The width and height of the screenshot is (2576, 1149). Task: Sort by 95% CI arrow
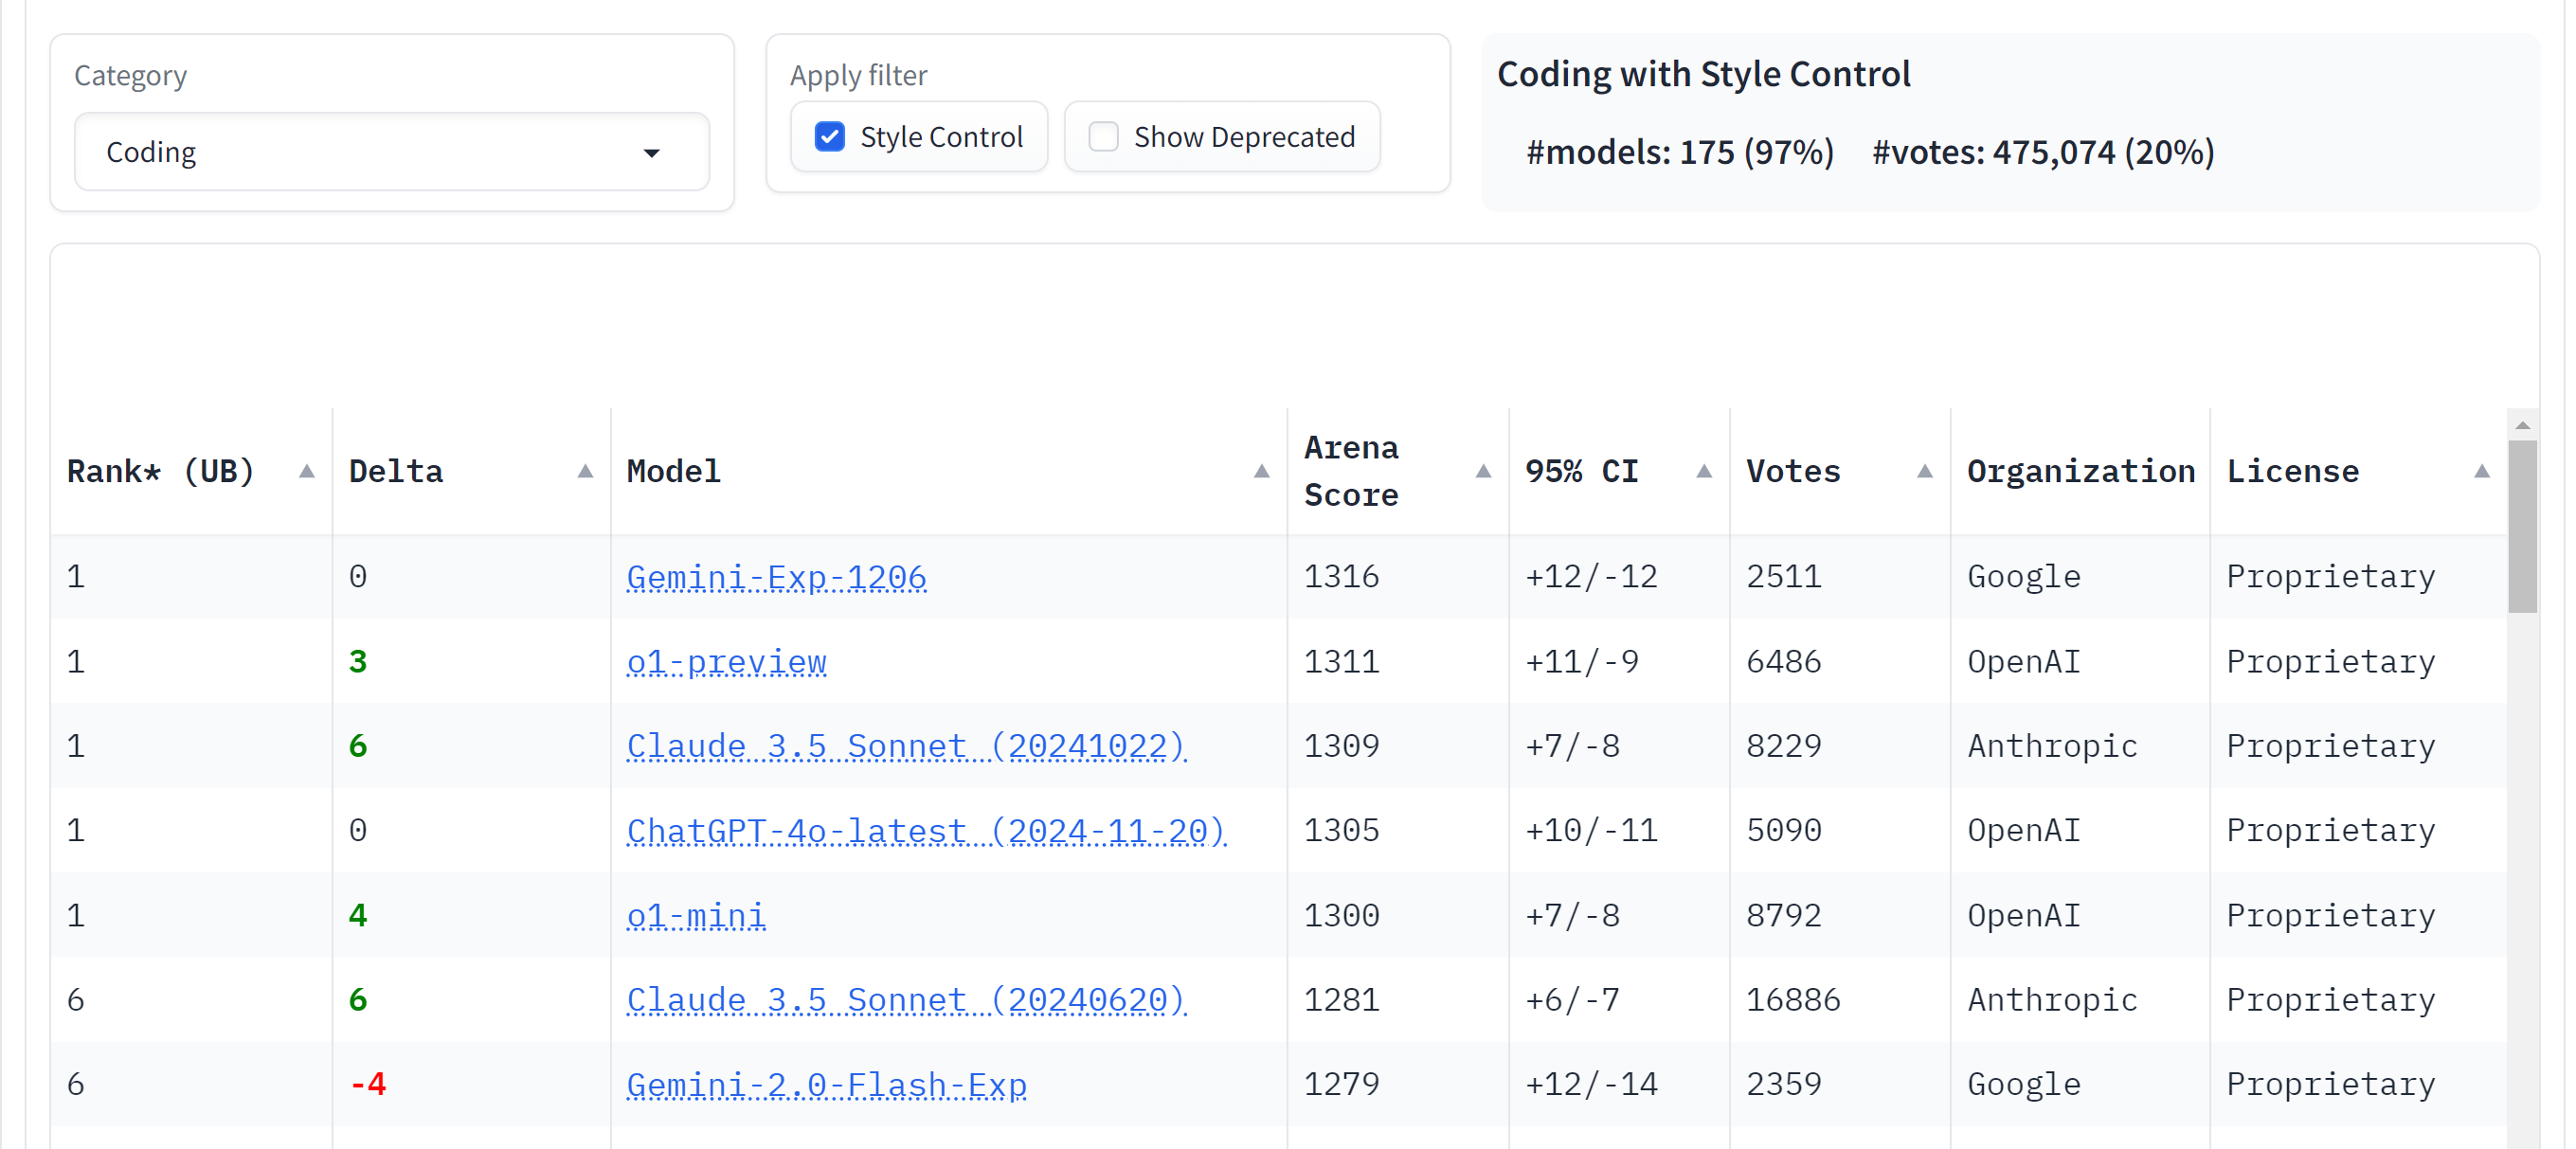(x=1704, y=471)
